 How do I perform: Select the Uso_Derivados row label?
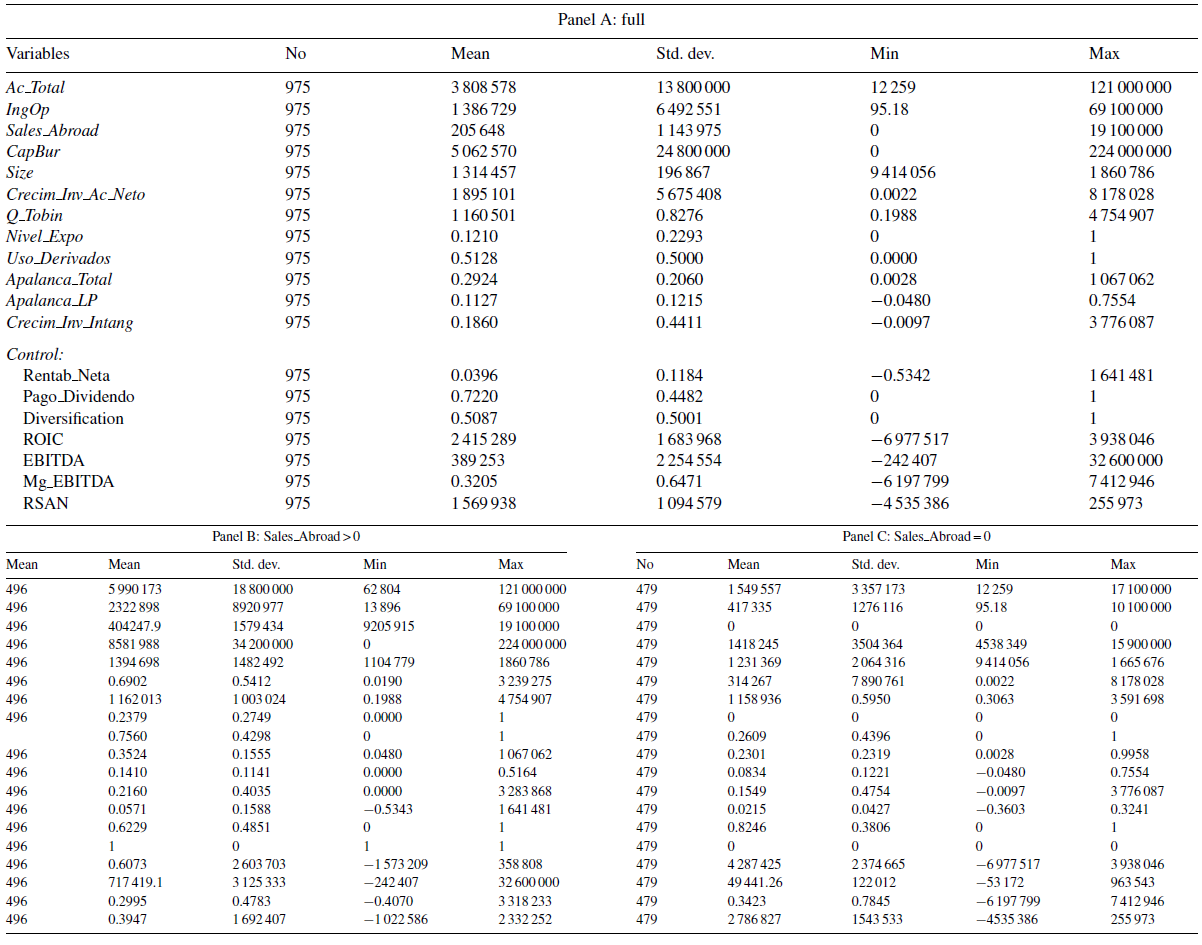tap(58, 259)
